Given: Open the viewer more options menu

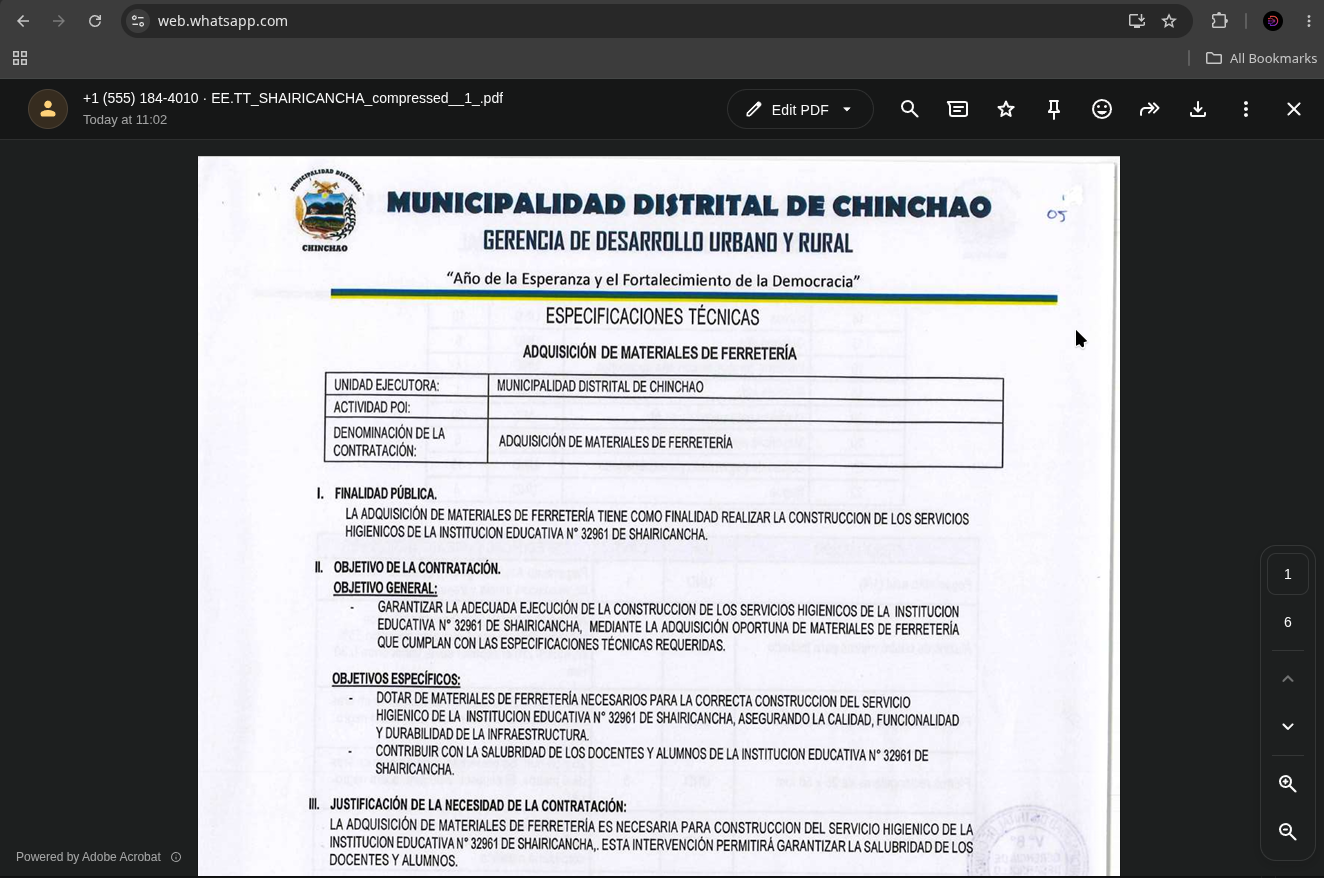Looking at the screenshot, I should tap(1246, 109).
